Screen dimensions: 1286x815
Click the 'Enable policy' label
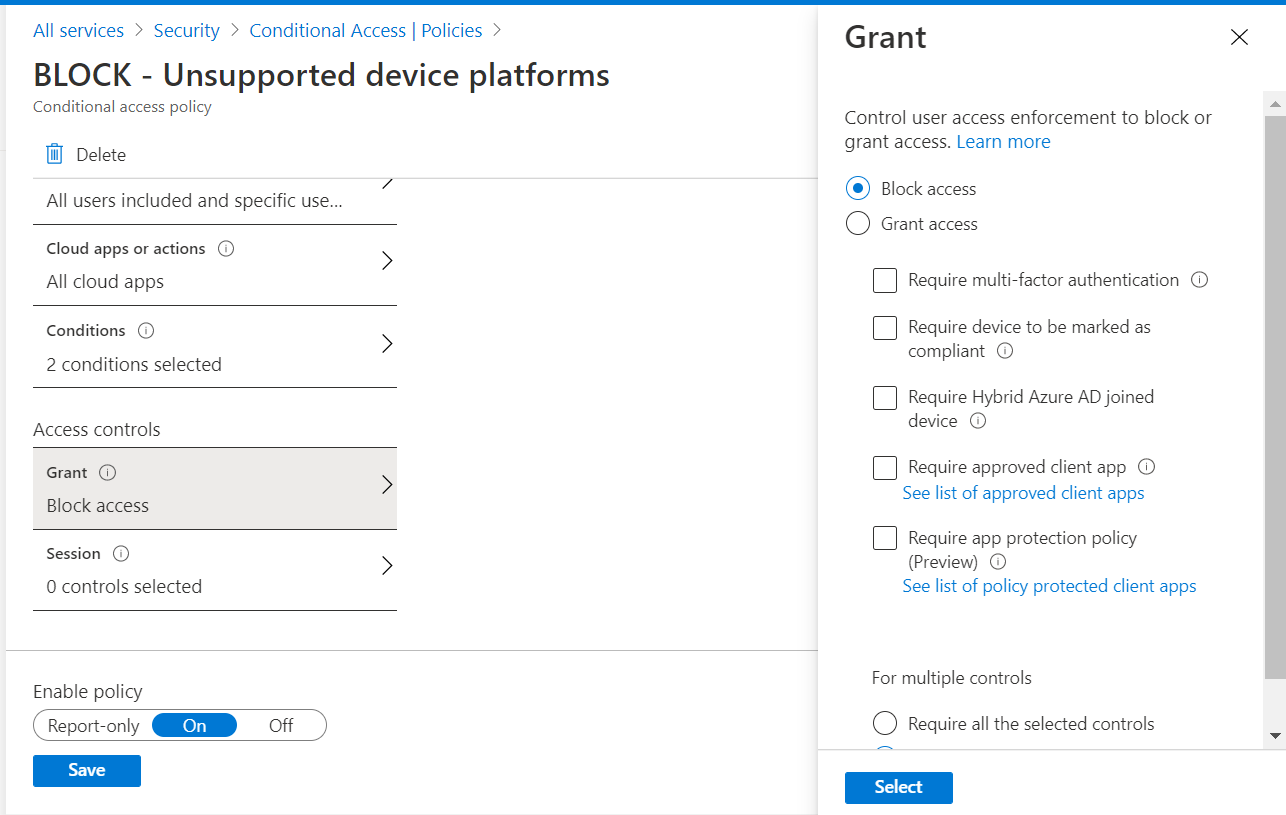pos(88,692)
